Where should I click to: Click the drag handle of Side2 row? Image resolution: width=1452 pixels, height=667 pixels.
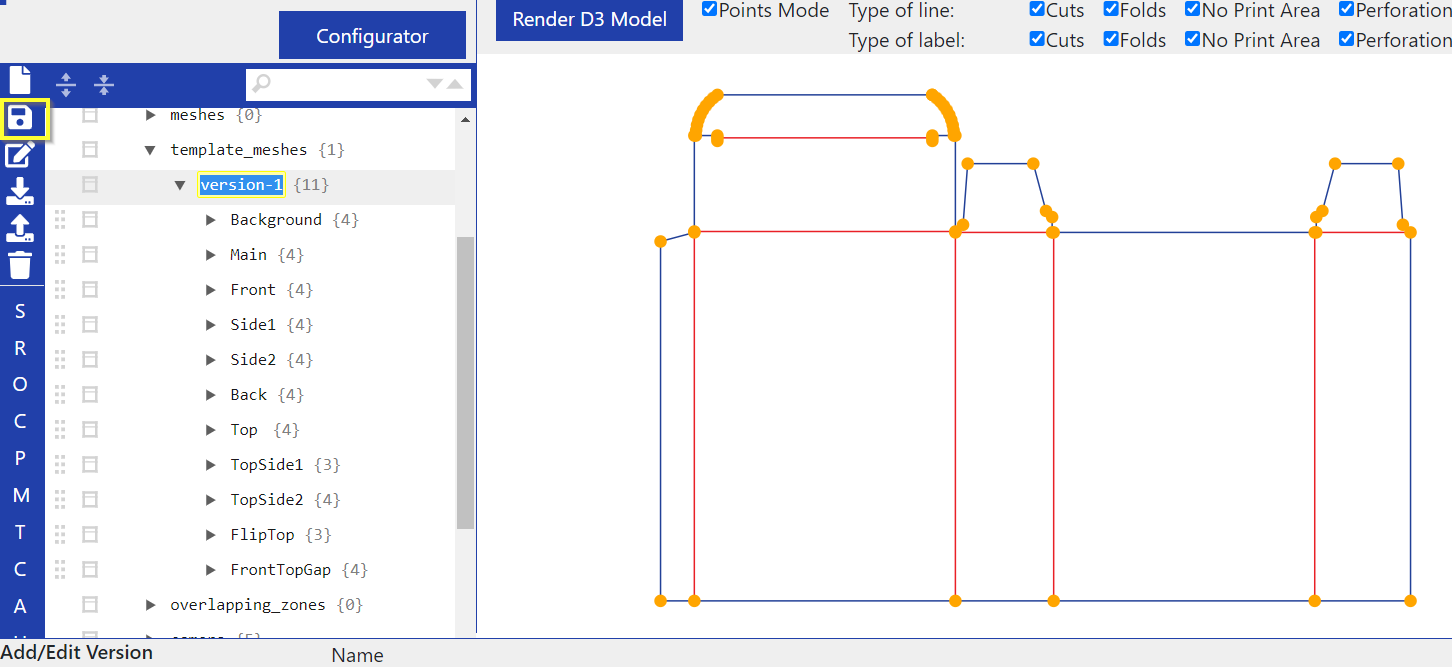point(60,360)
